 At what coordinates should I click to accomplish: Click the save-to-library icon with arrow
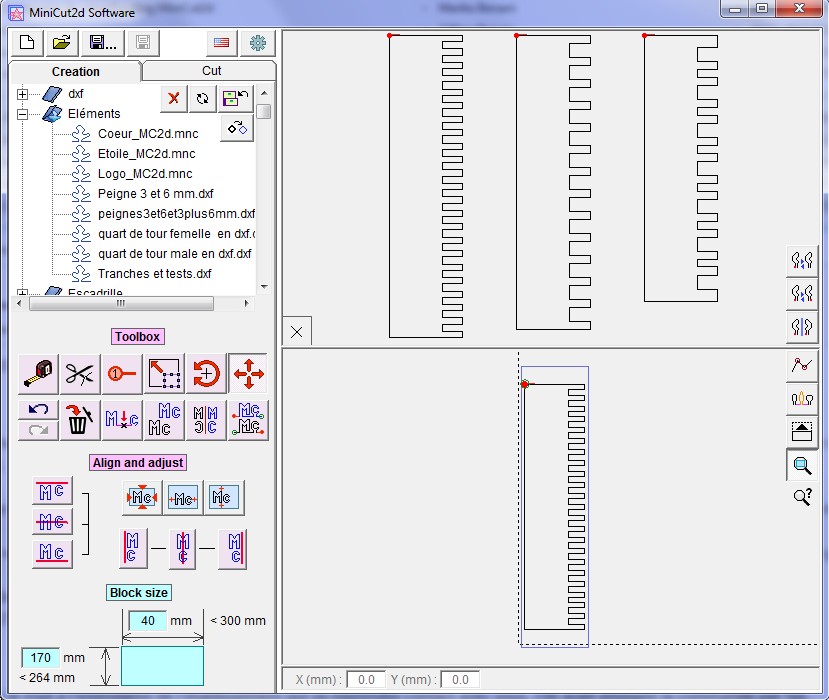click(236, 99)
